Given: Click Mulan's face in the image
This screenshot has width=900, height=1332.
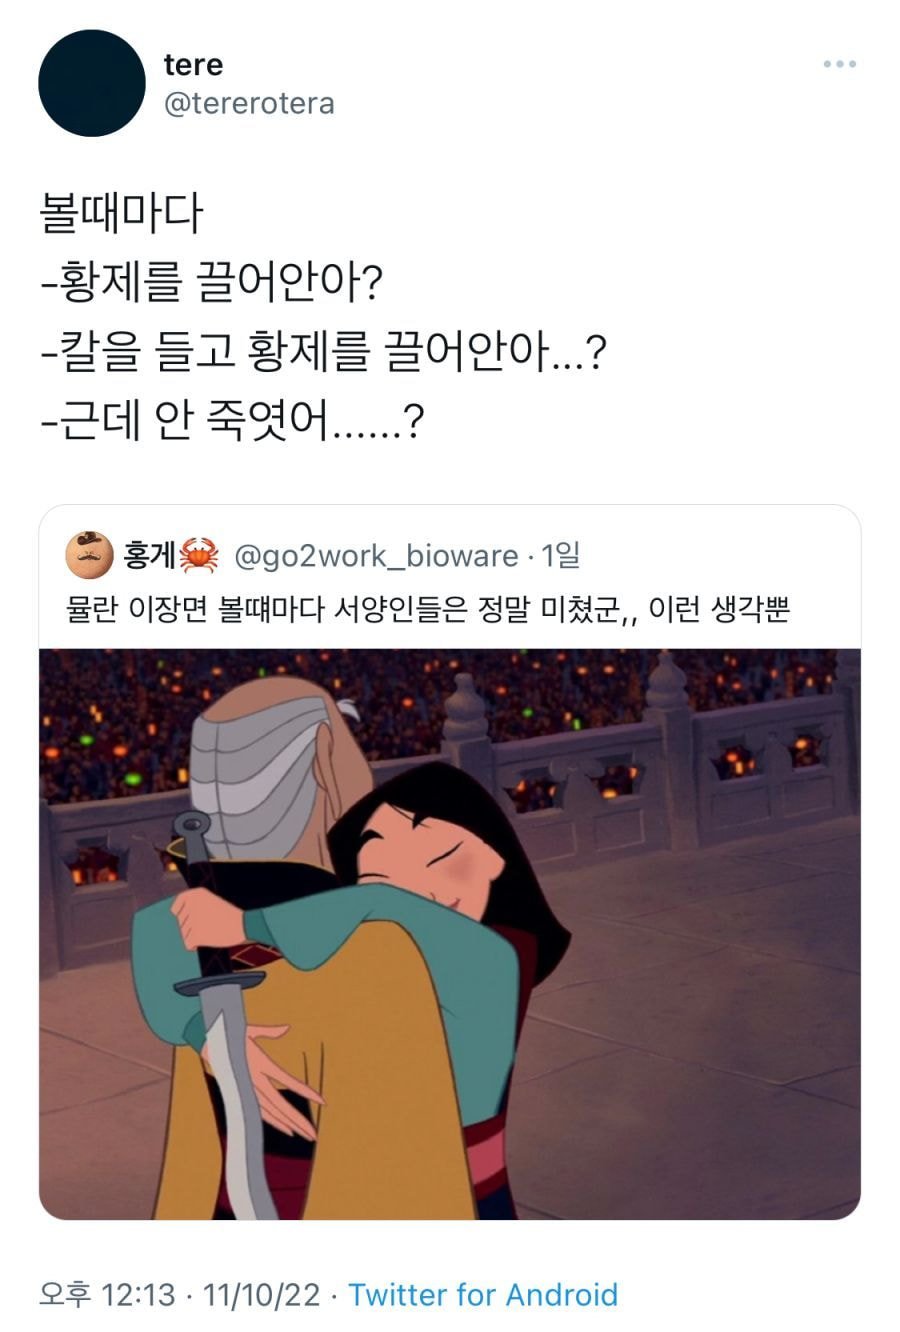Looking at the screenshot, I should point(440,855).
